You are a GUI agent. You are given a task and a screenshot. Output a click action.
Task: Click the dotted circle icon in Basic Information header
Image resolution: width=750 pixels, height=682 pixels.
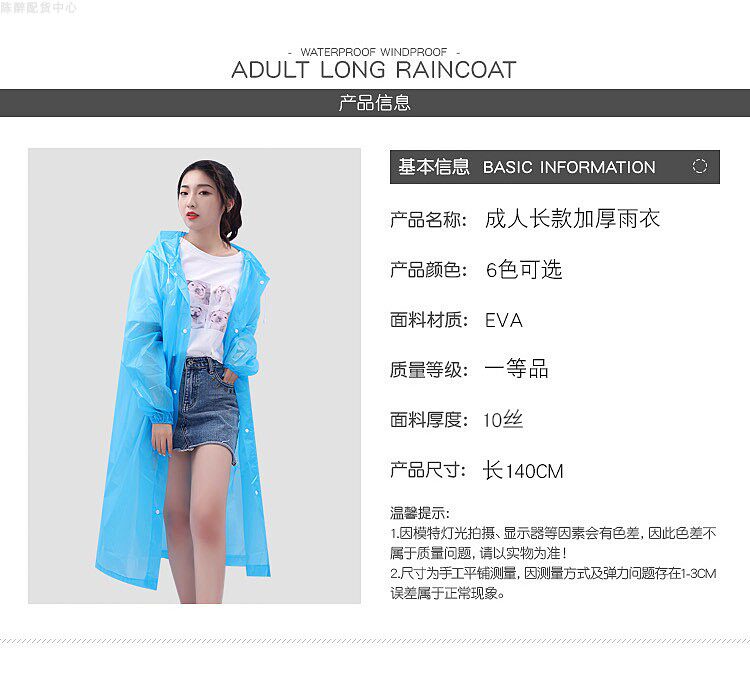click(699, 166)
